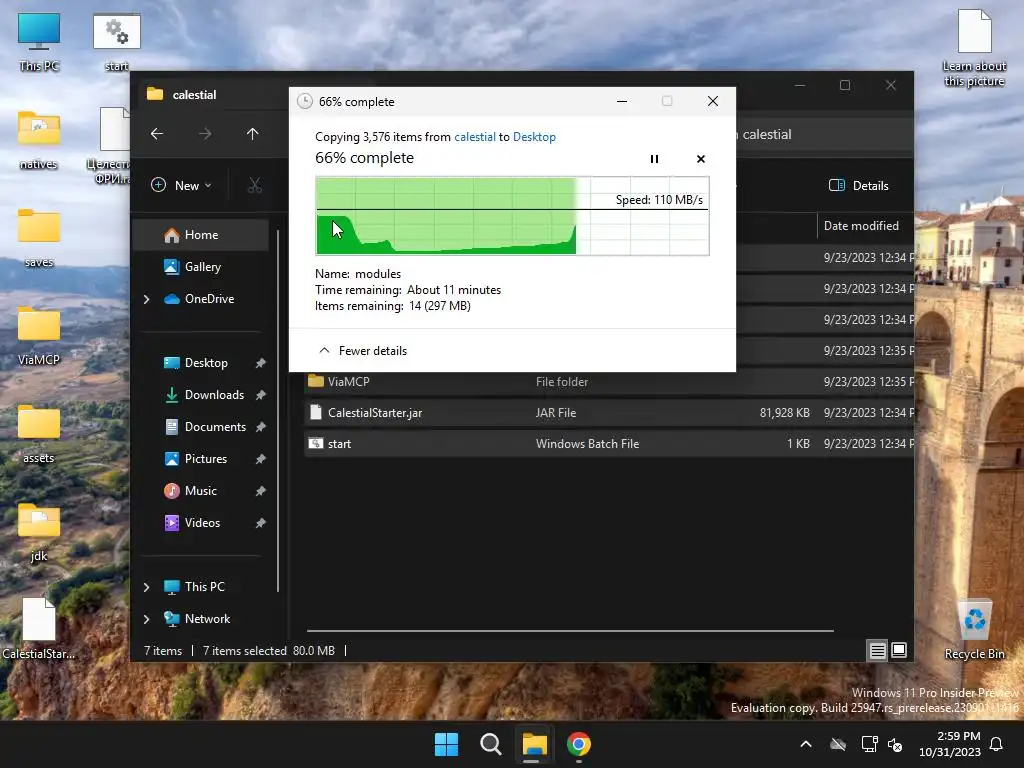Image resolution: width=1024 pixels, height=768 pixels.
Task: Select CalestialStarter file on desktop
Action: 39,629
